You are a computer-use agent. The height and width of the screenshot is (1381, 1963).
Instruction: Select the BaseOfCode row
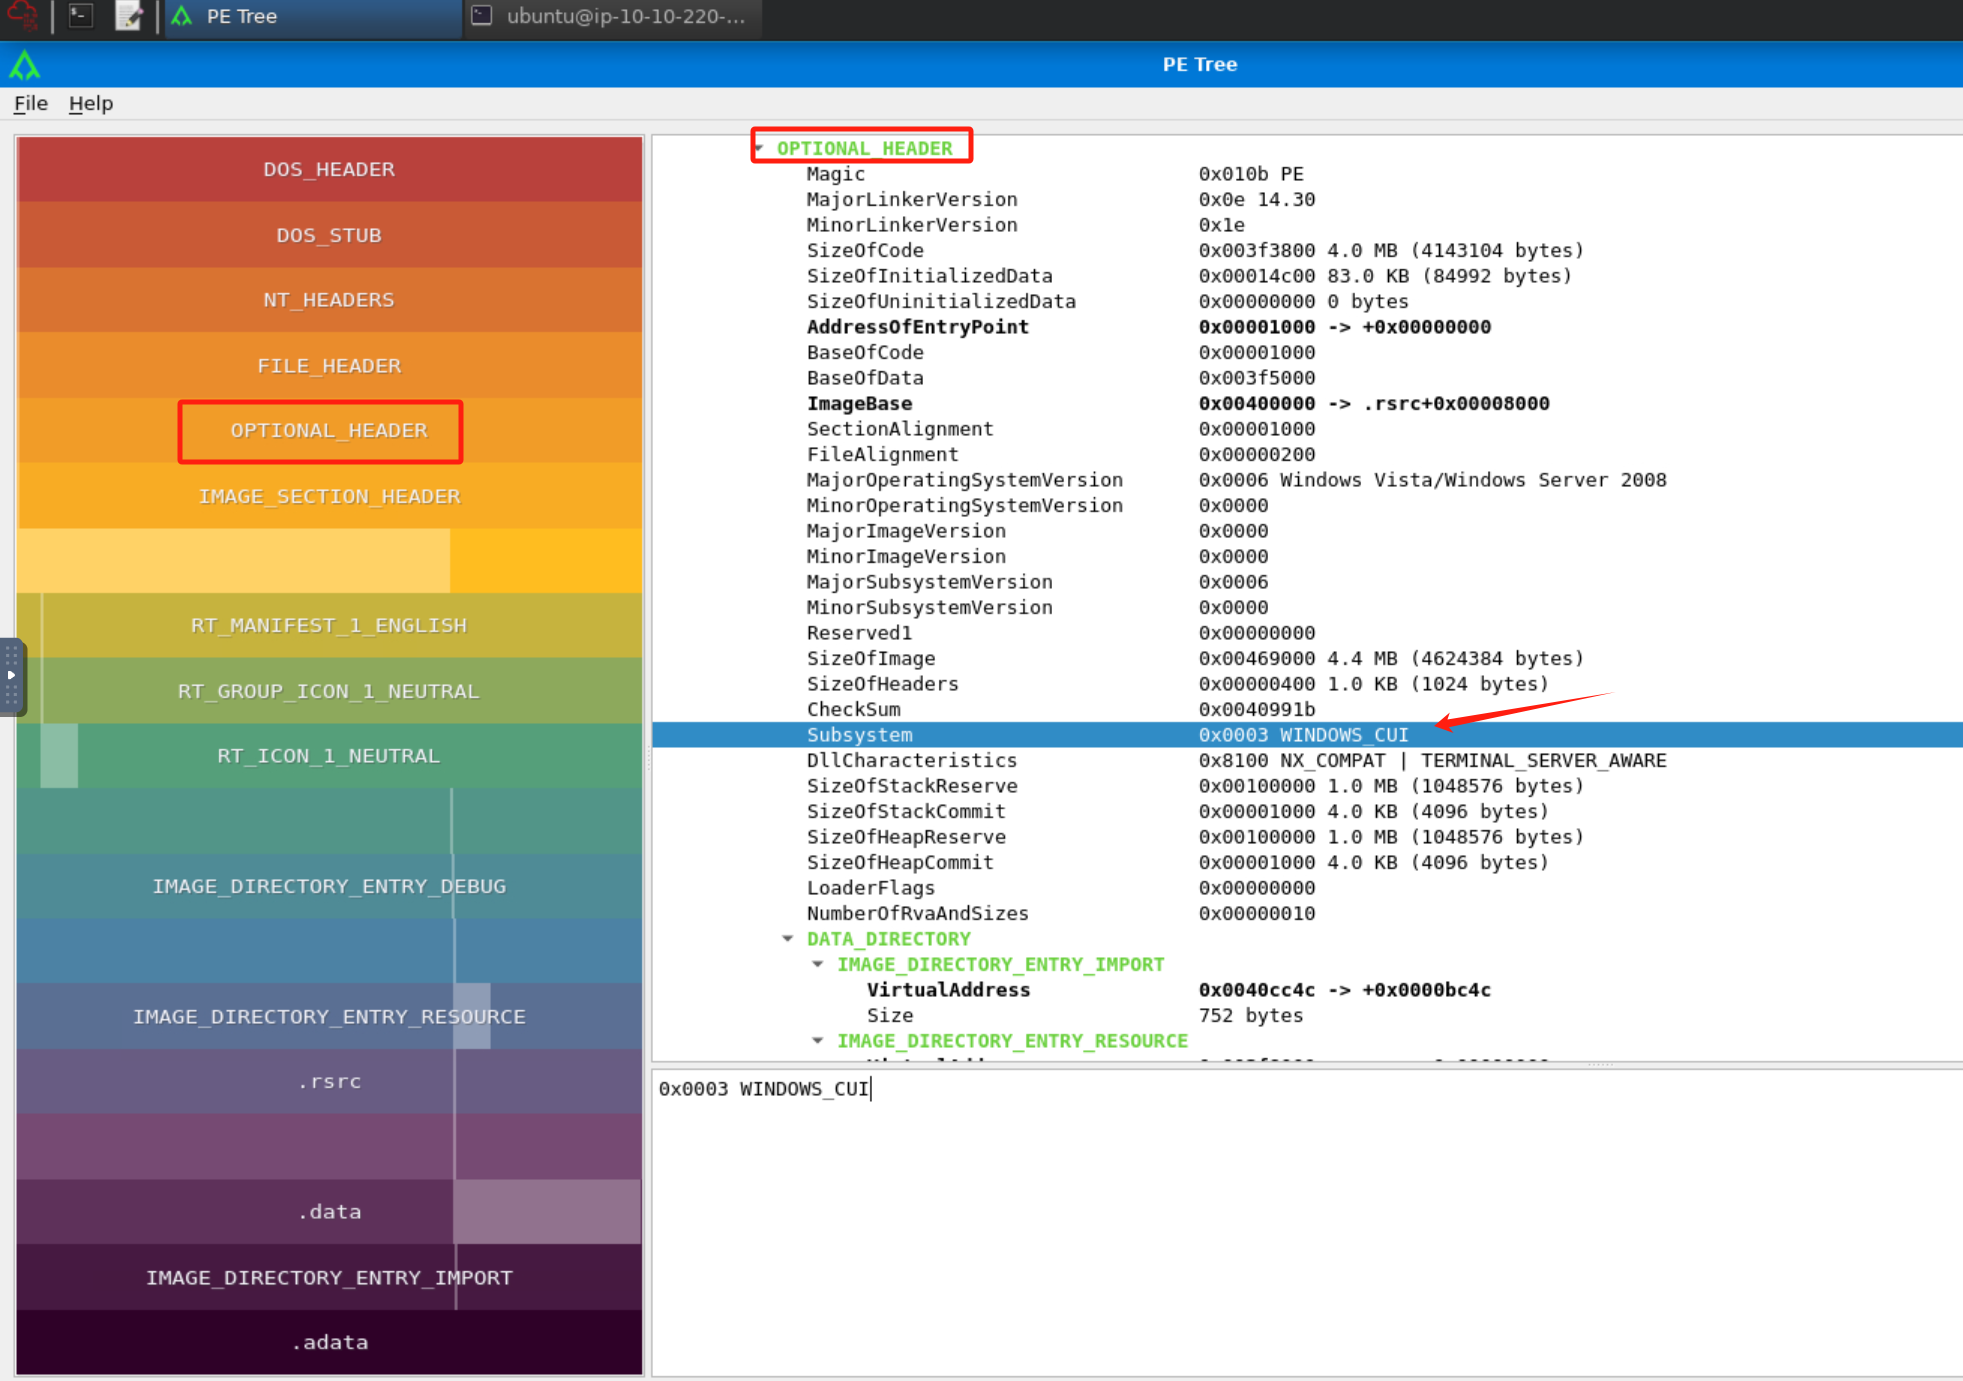pyautogui.click(x=1307, y=353)
